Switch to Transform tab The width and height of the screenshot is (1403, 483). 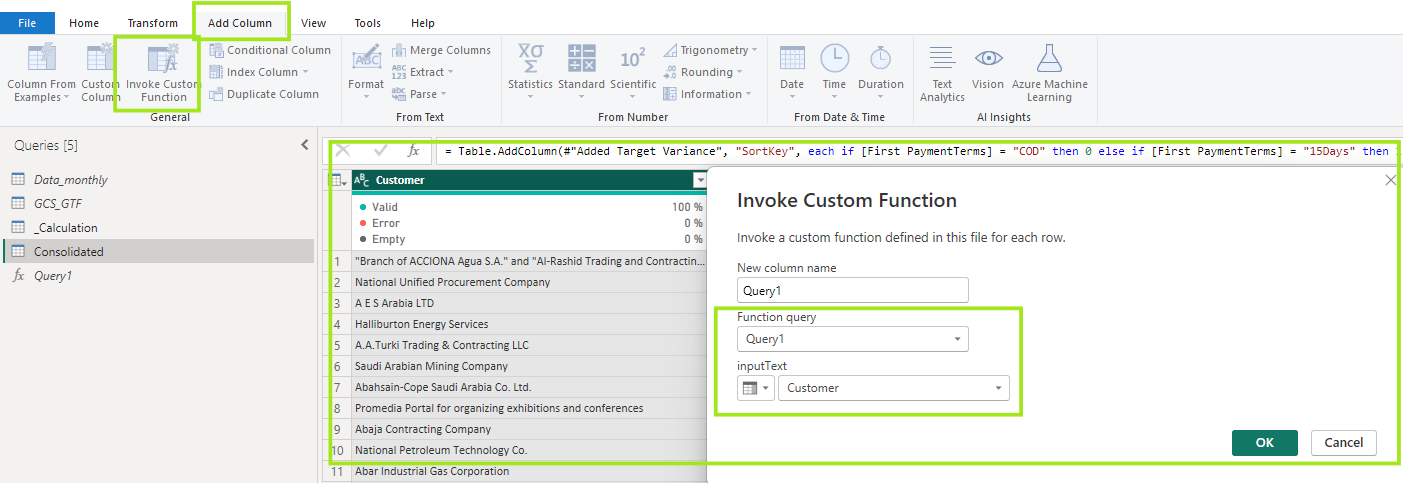click(152, 23)
